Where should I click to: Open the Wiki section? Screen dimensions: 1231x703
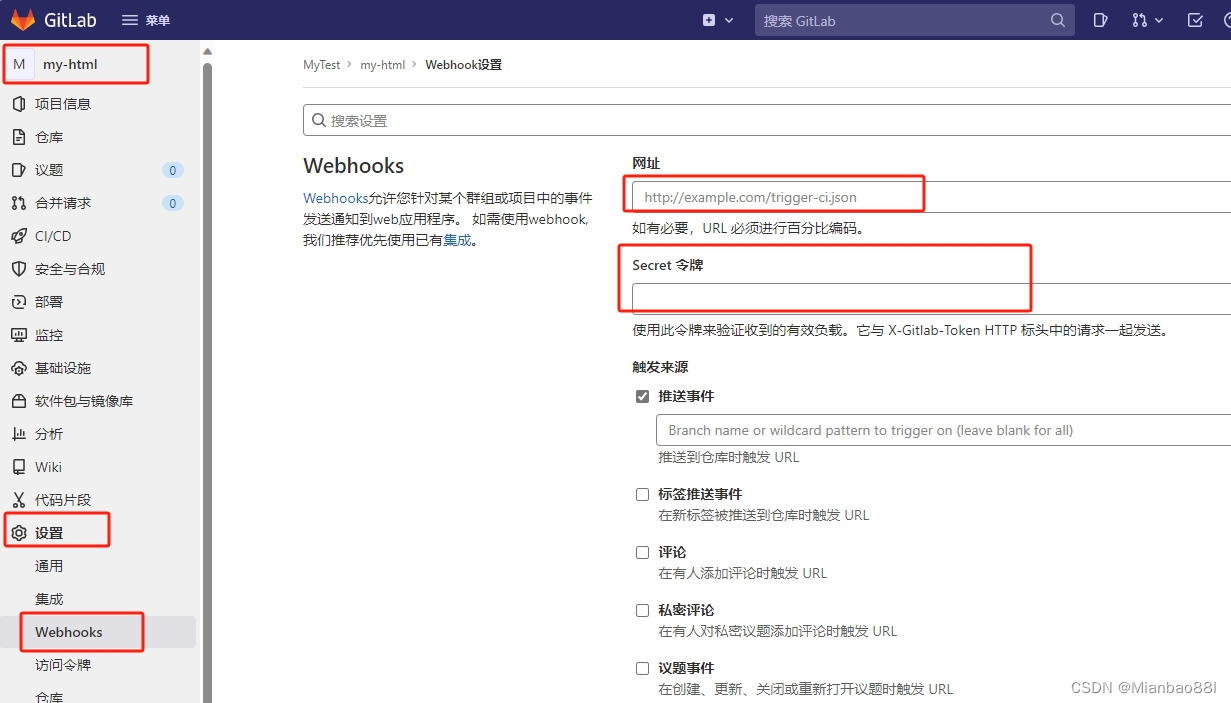coord(50,466)
